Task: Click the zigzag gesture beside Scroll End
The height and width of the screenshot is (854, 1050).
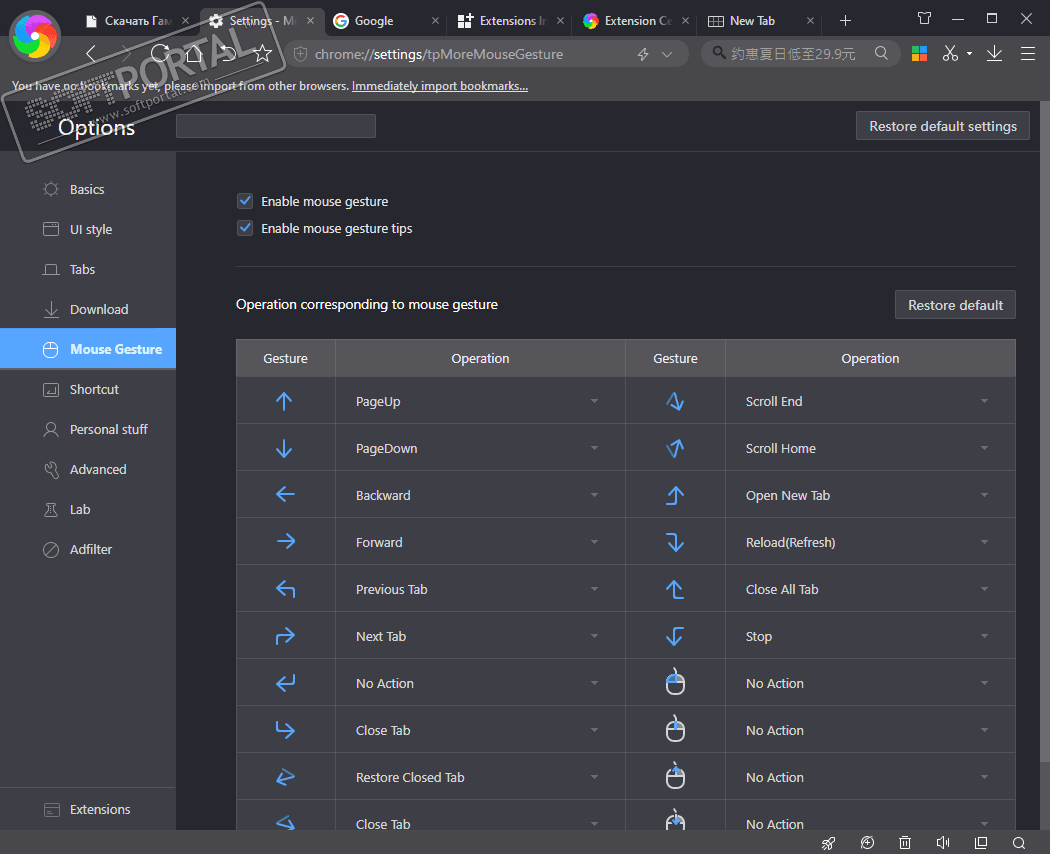Action: pos(675,401)
